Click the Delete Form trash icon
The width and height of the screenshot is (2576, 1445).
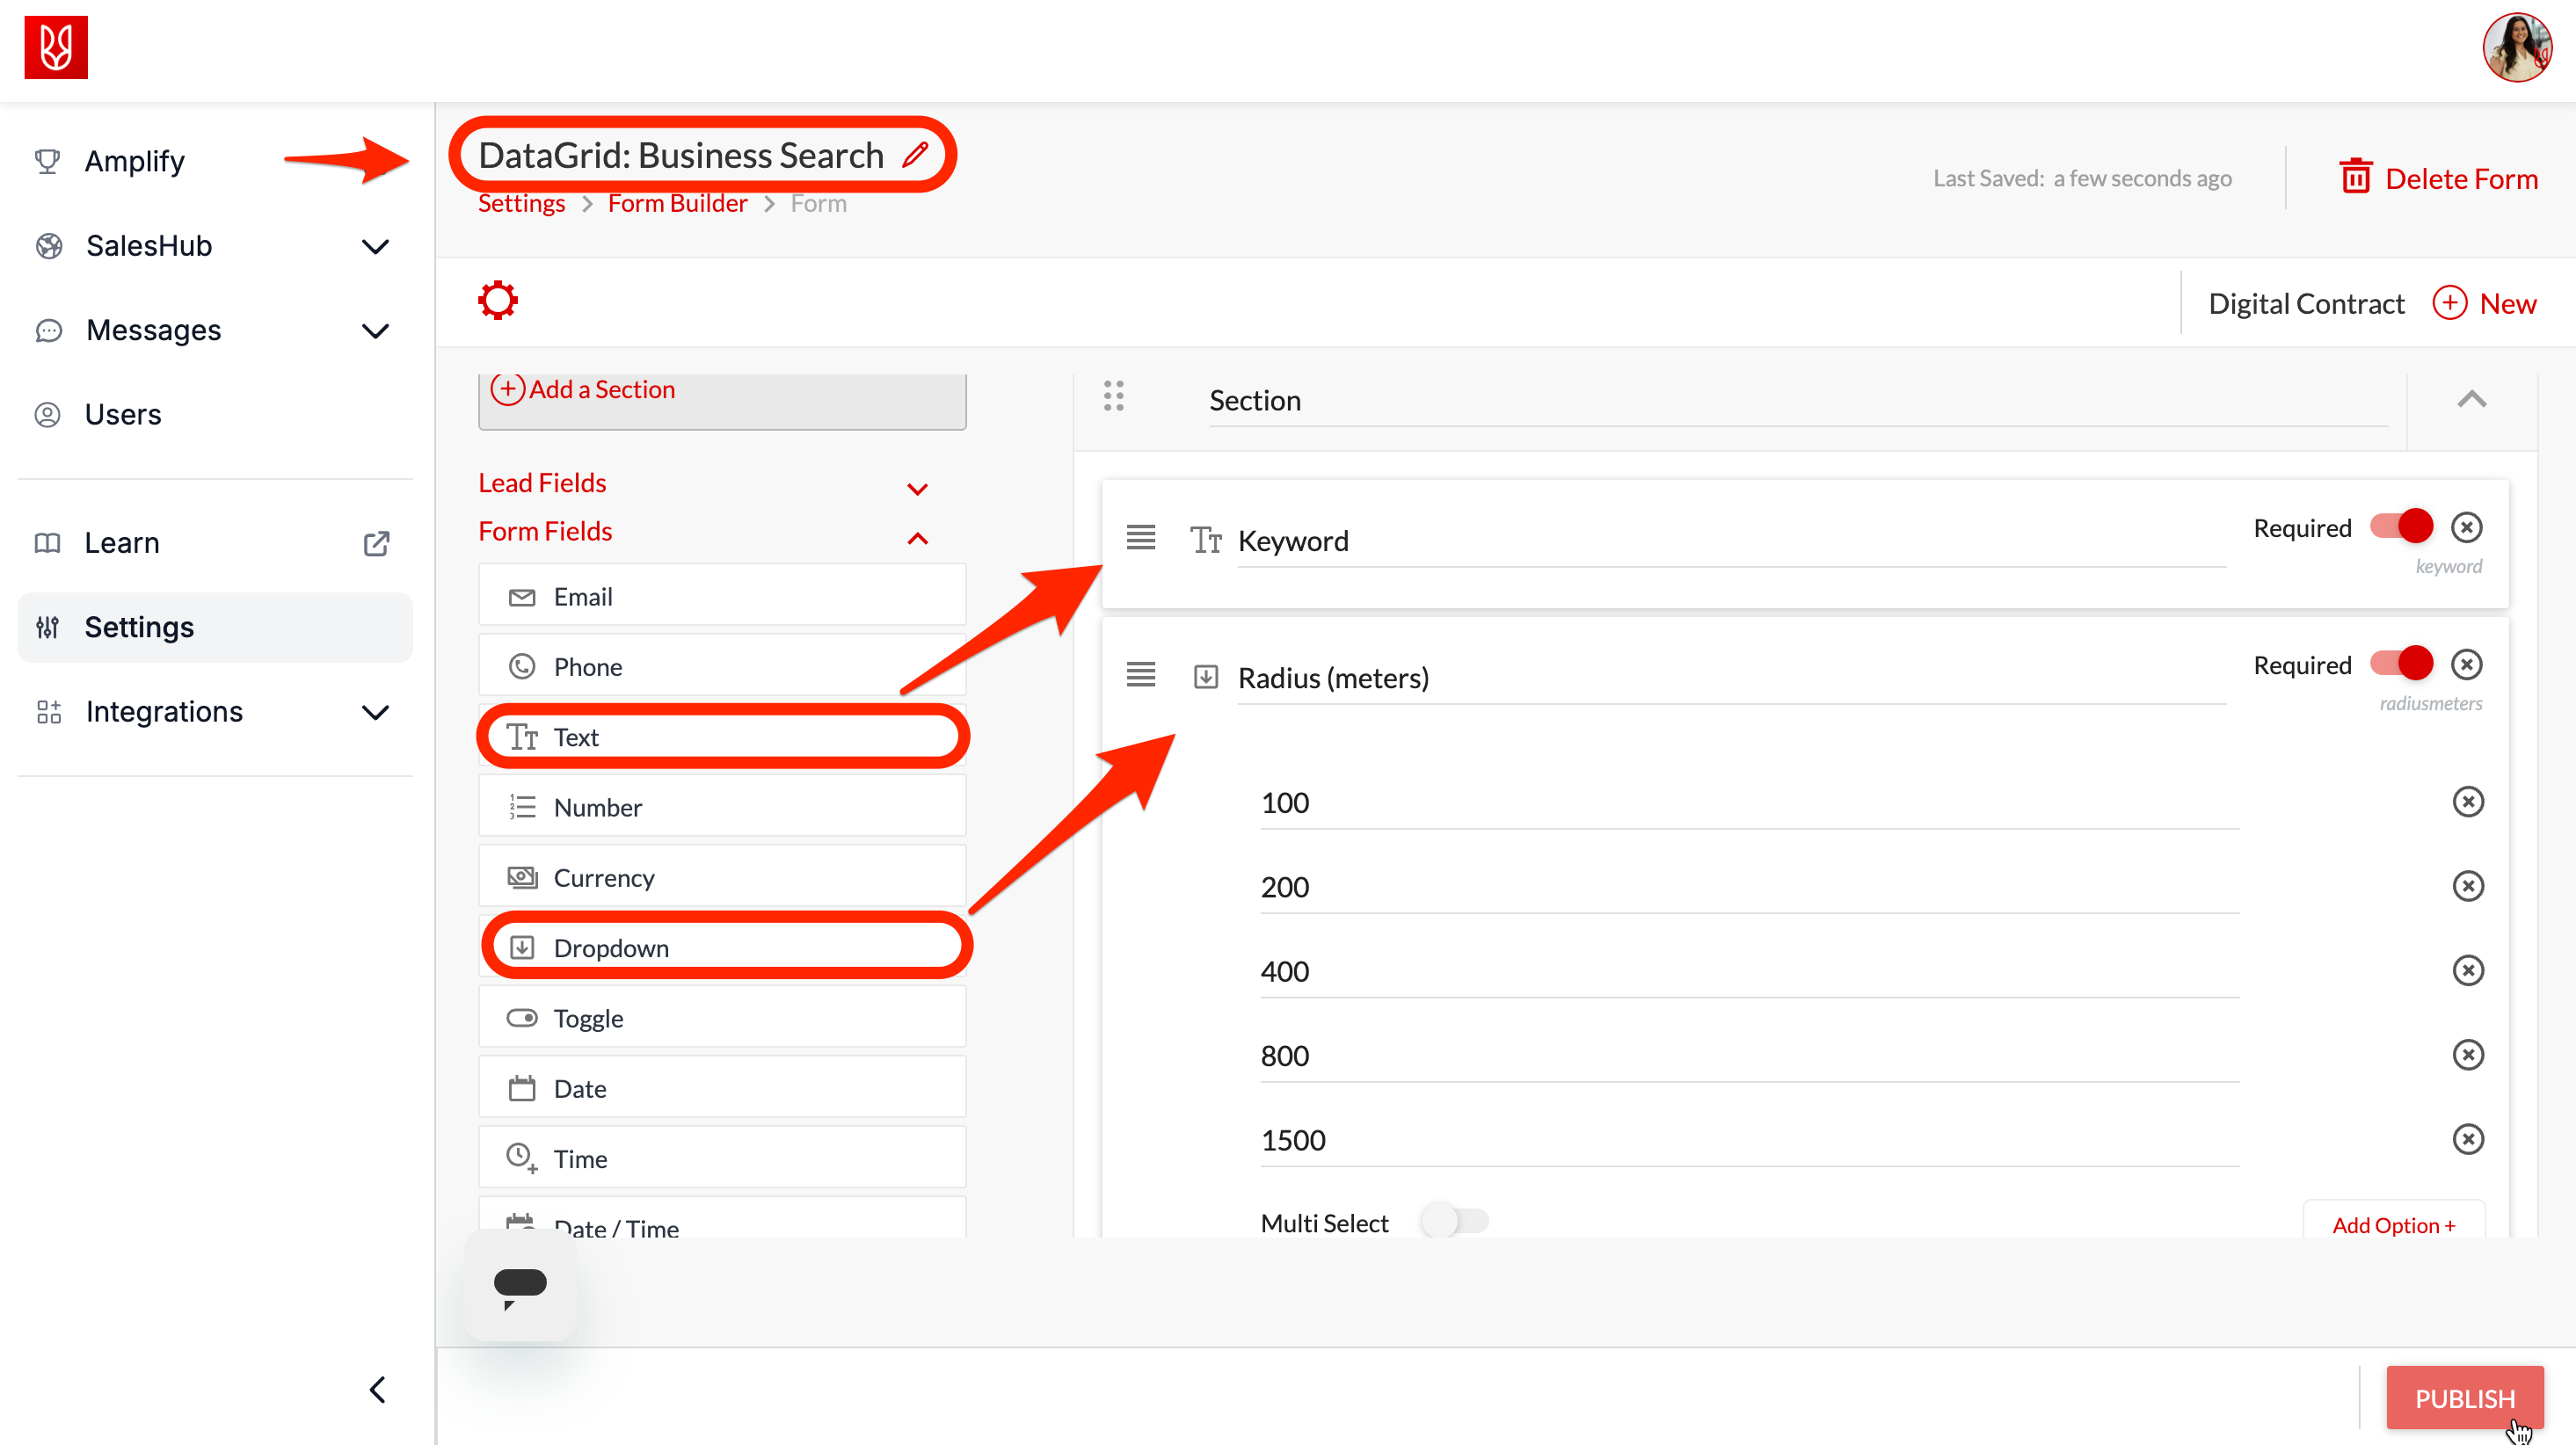click(x=2355, y=178)
